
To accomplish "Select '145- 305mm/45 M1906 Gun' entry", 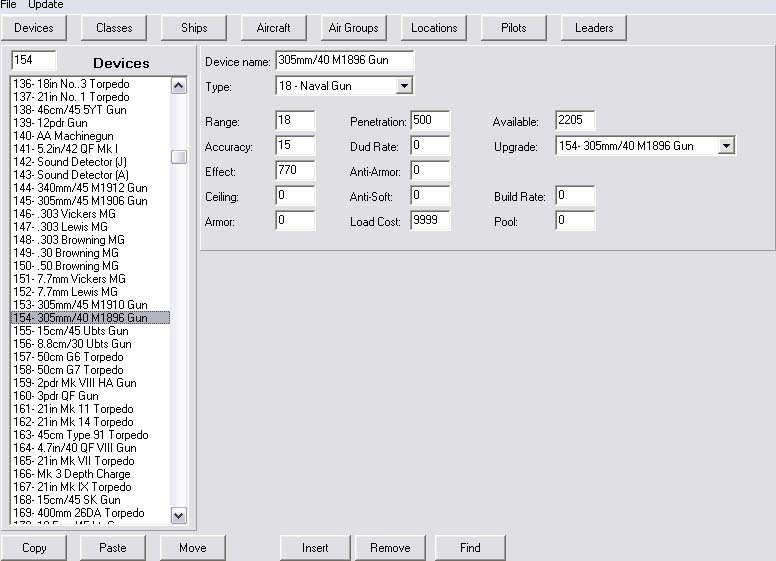I will point(90,201).
